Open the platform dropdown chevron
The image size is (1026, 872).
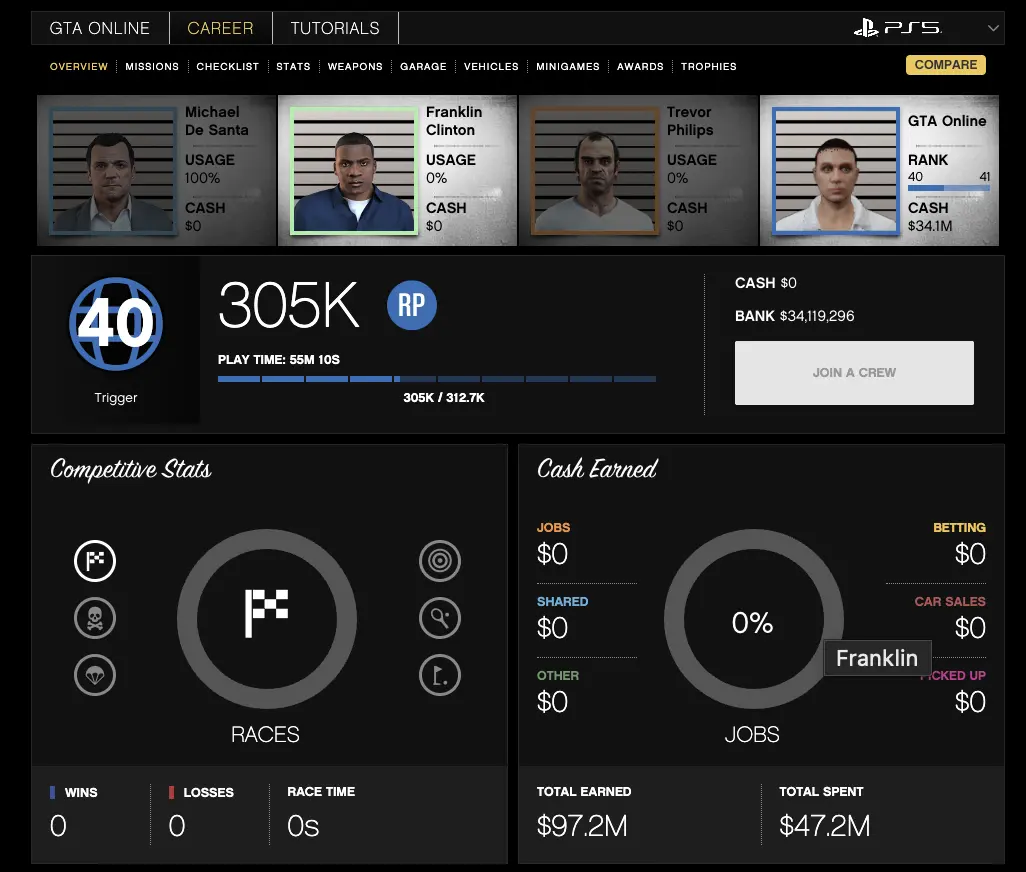(993, 28)
